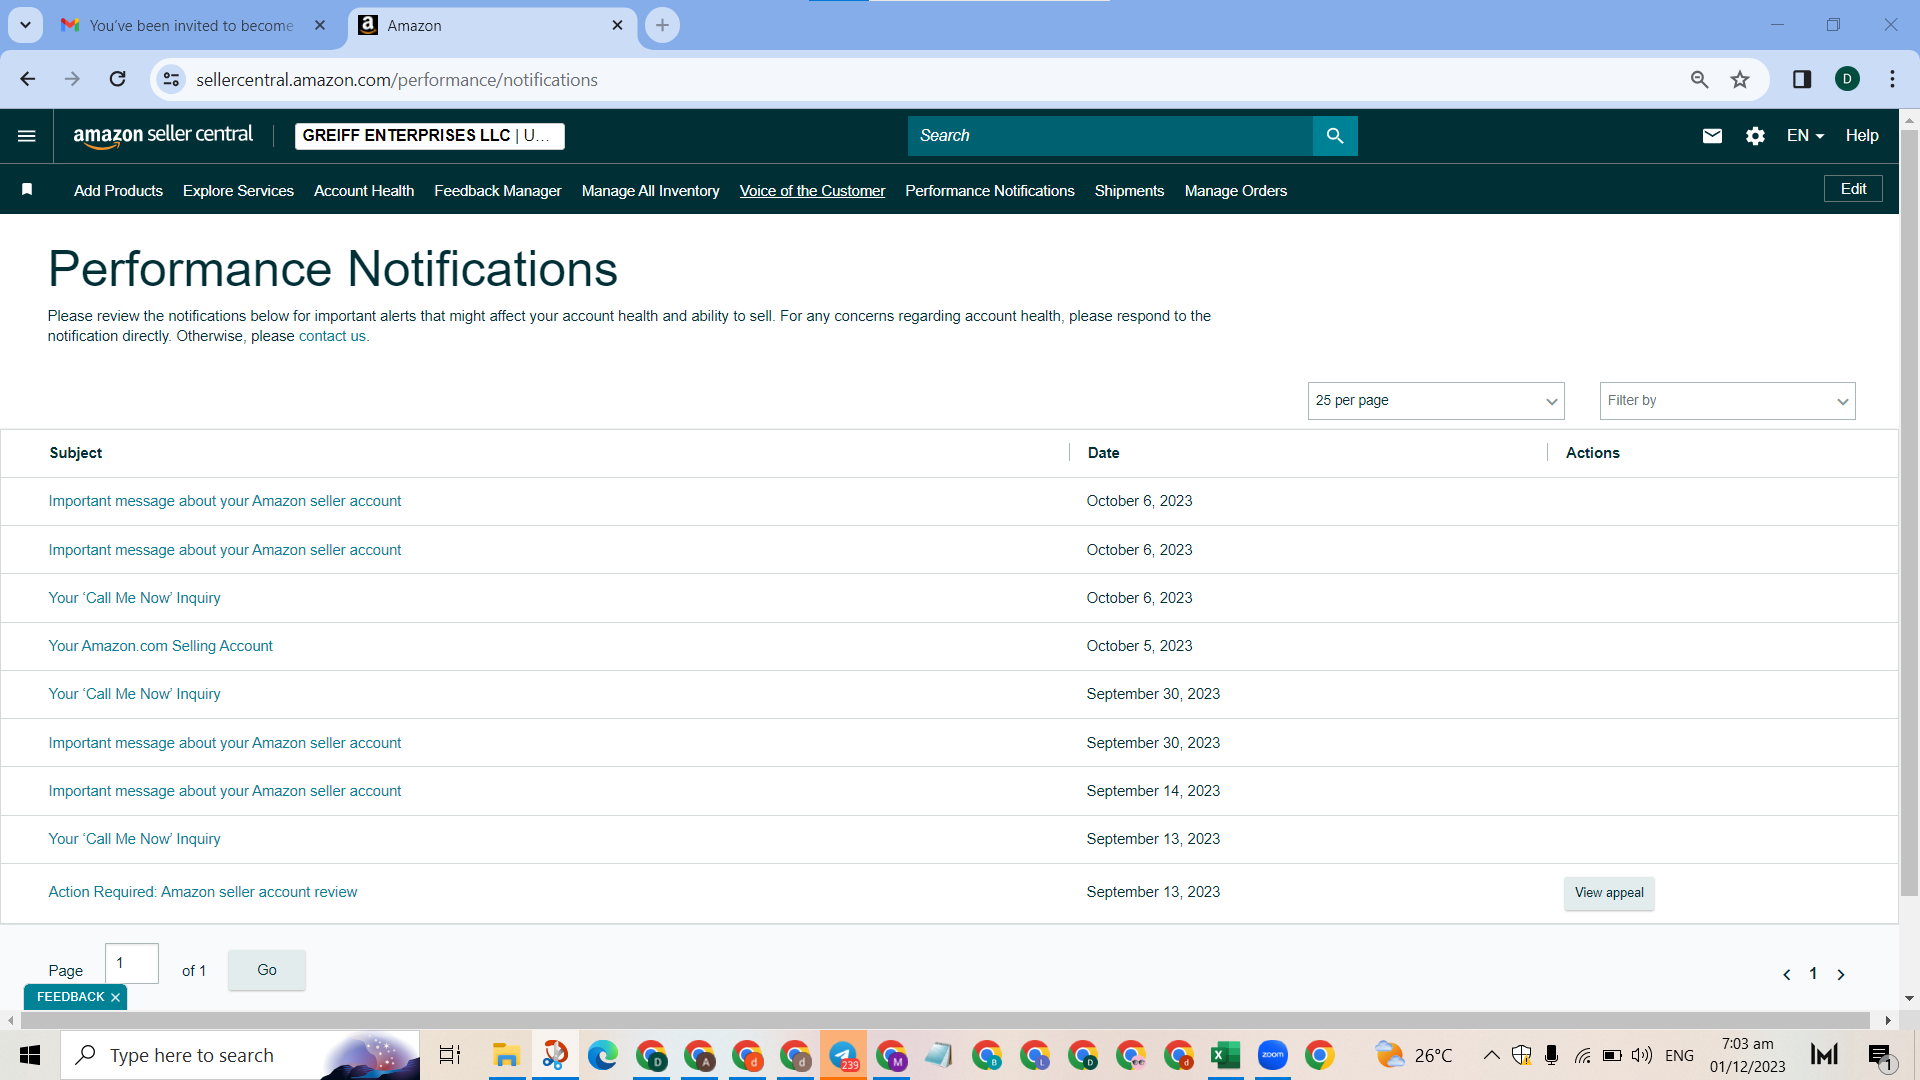
Task: Switch to the Gmail invitation tab
Action: [x=190, y=26]
